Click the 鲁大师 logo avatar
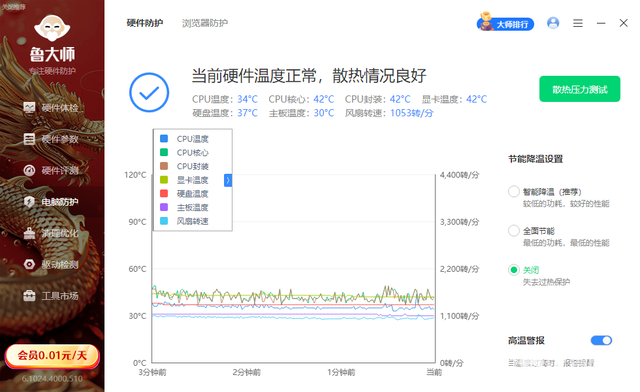This screenshot has height=392, width=640. point(52,28)
